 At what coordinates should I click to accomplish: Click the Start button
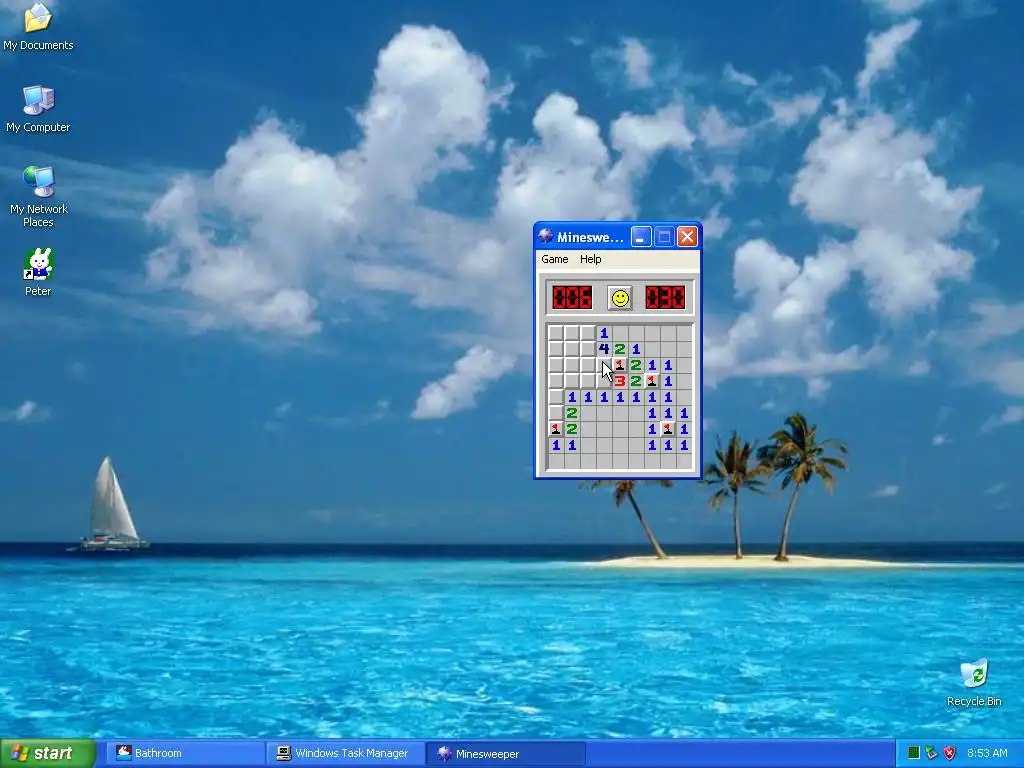coord(47,753)
